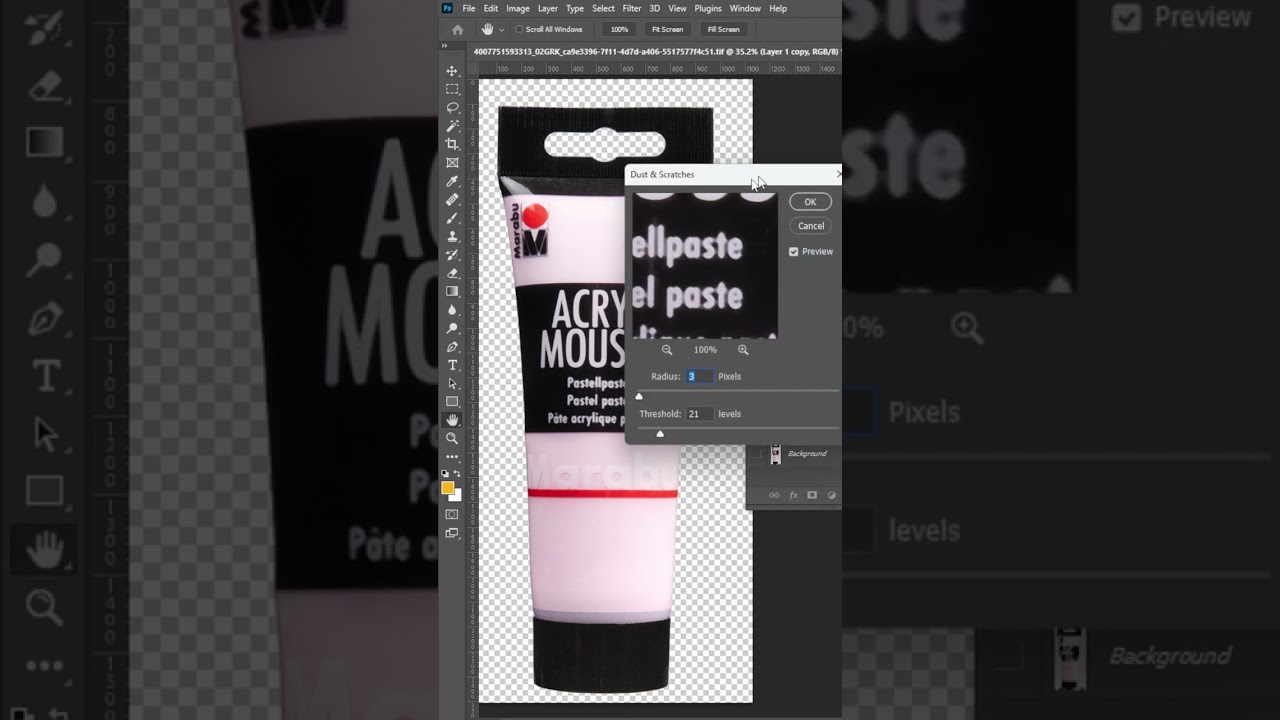
Task: Zoom out the Dust & Scratches preview
Action: tap(667, 350)
